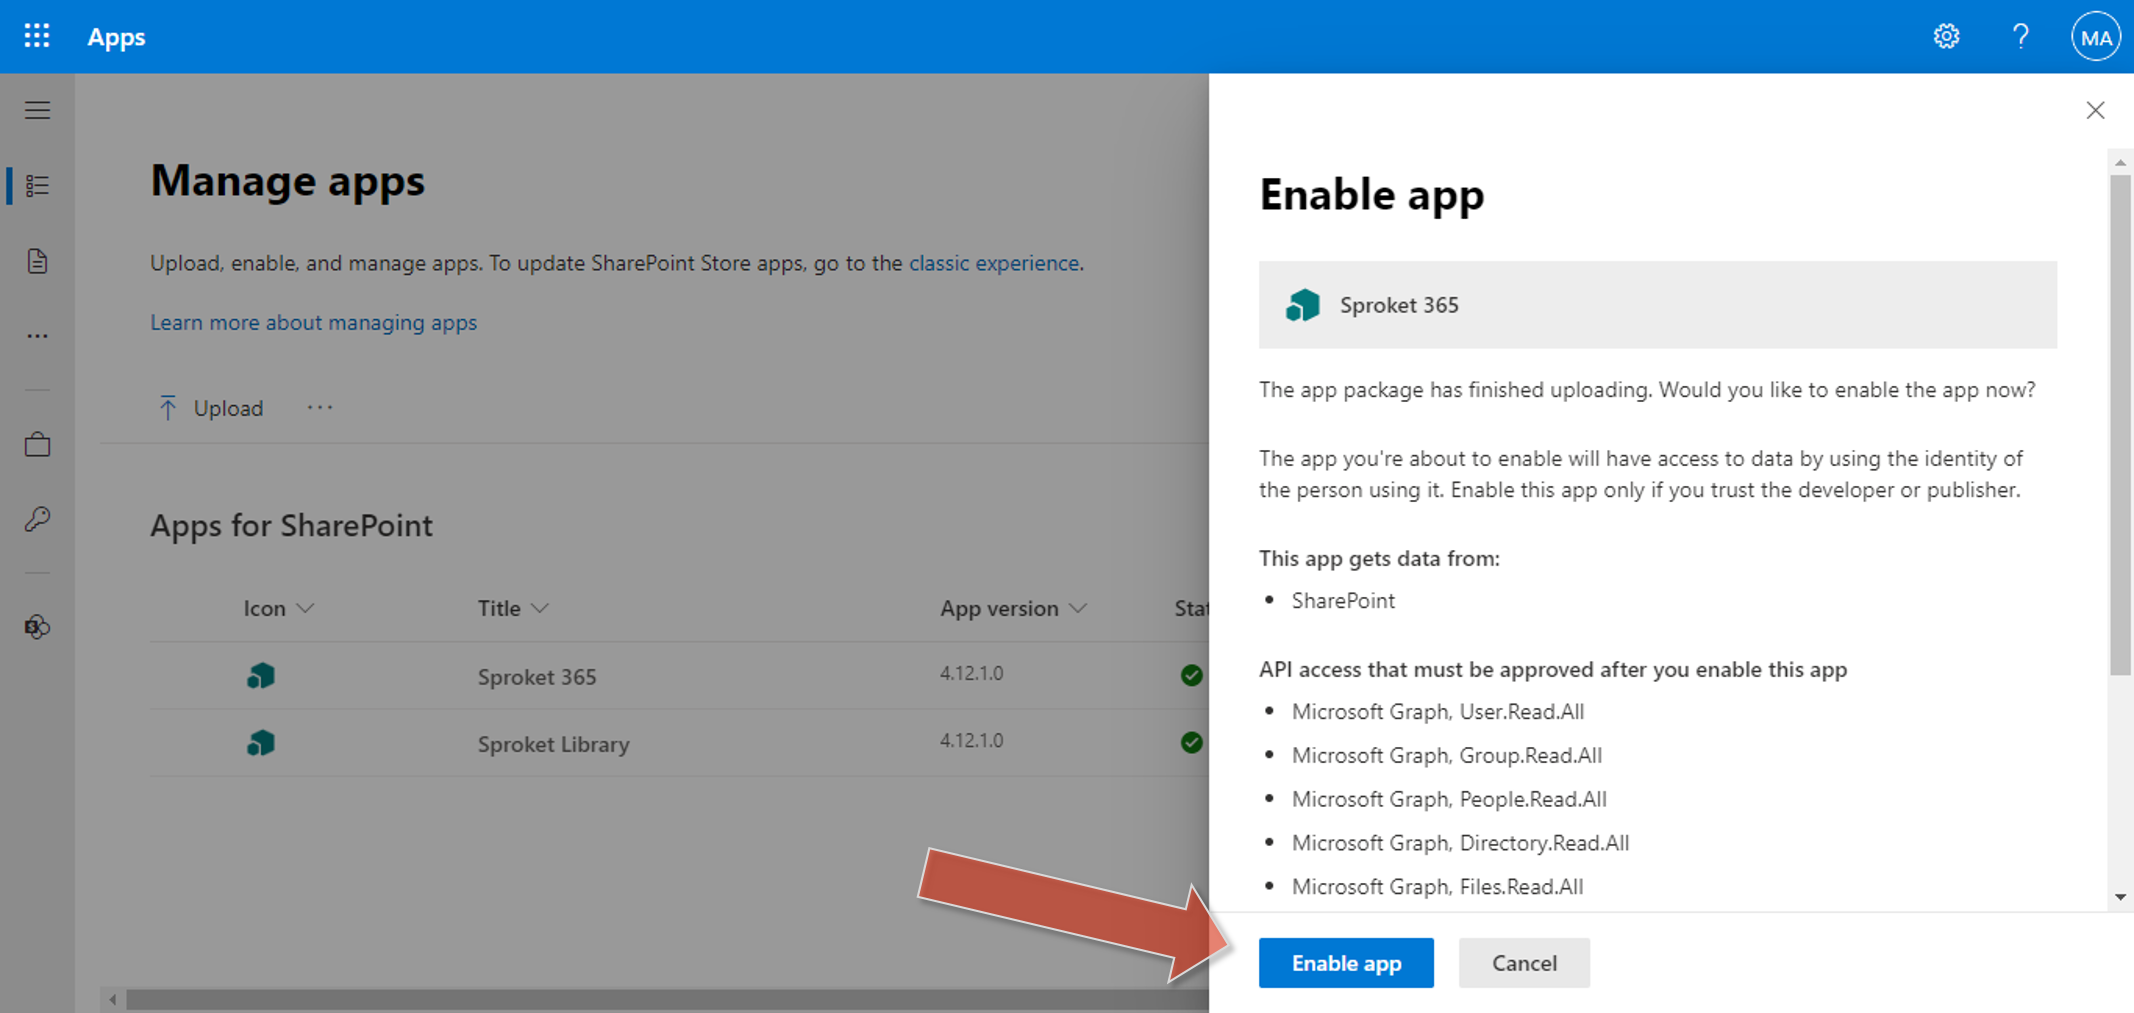Open the app launcher waffle icon
Image resolution: width=2134 pixels, height=1013 pixels.
[x=36, y=36]
